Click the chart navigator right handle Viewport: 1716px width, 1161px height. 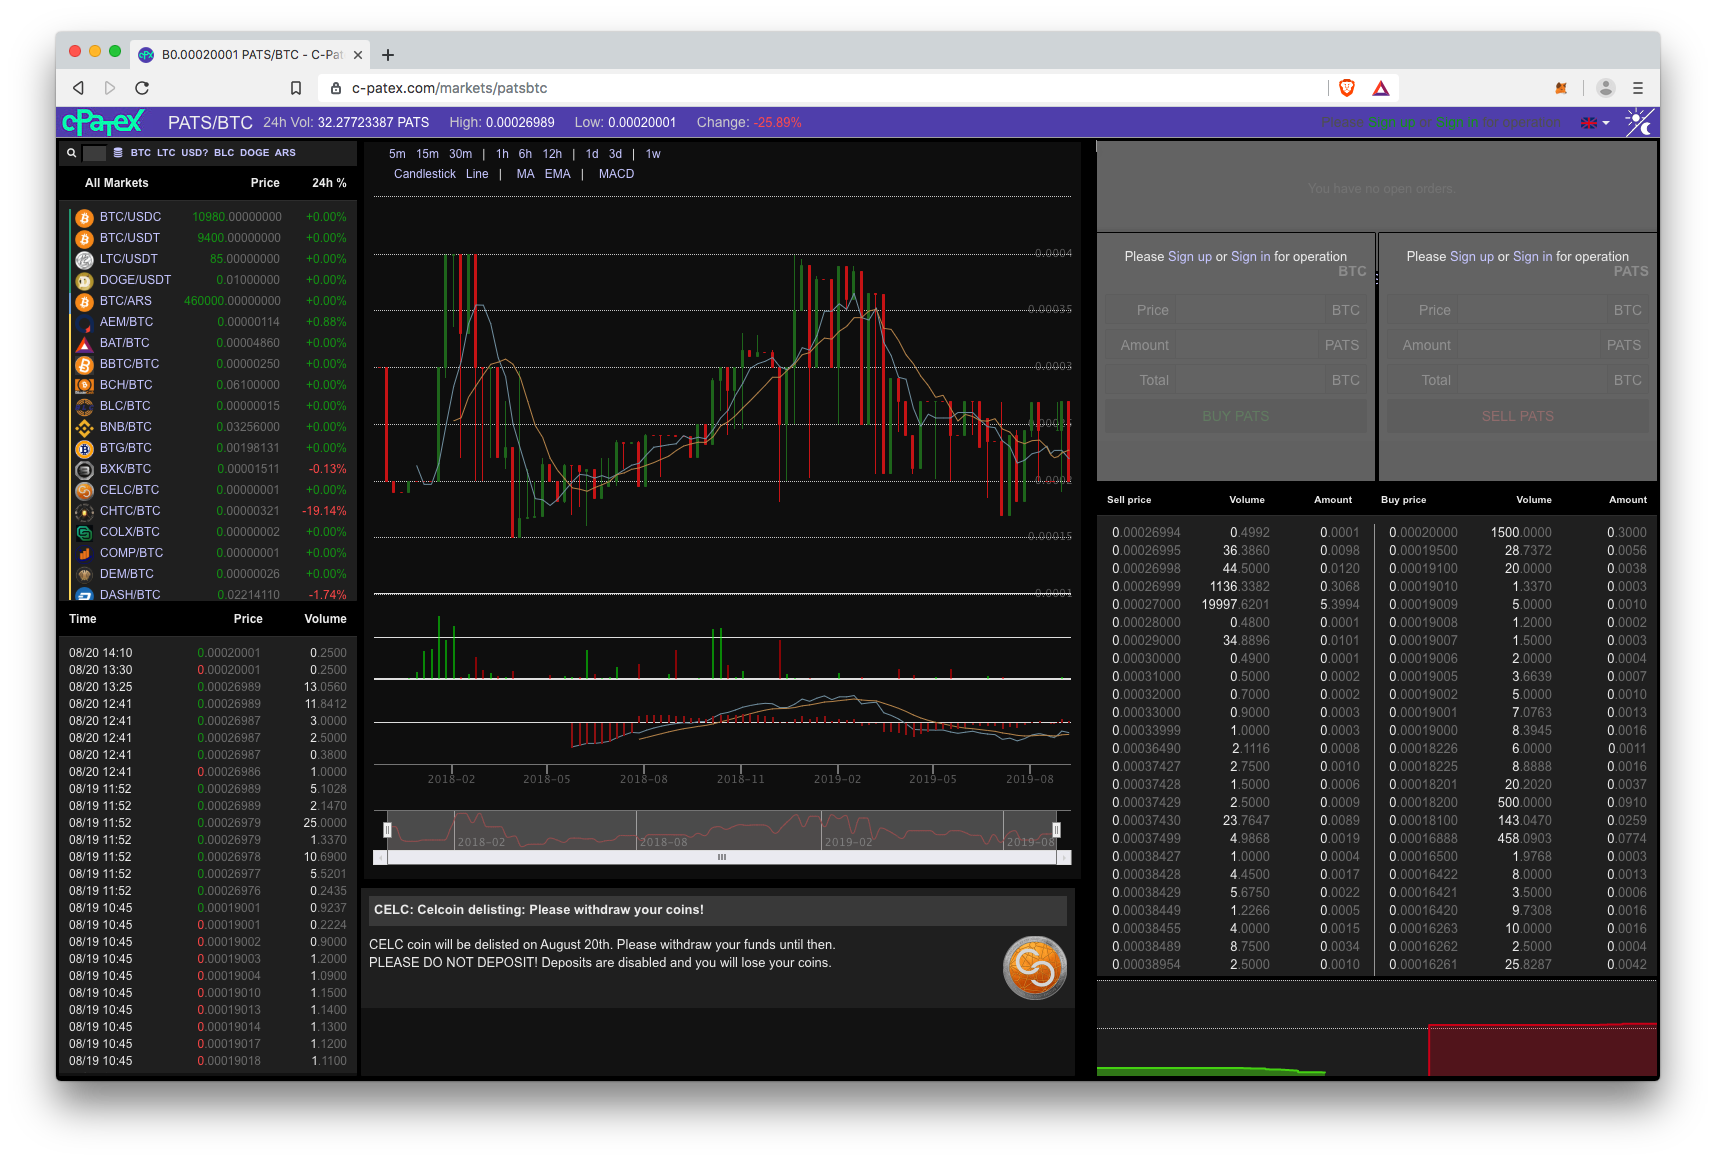pyautogui.click(x=1056, y=830)
